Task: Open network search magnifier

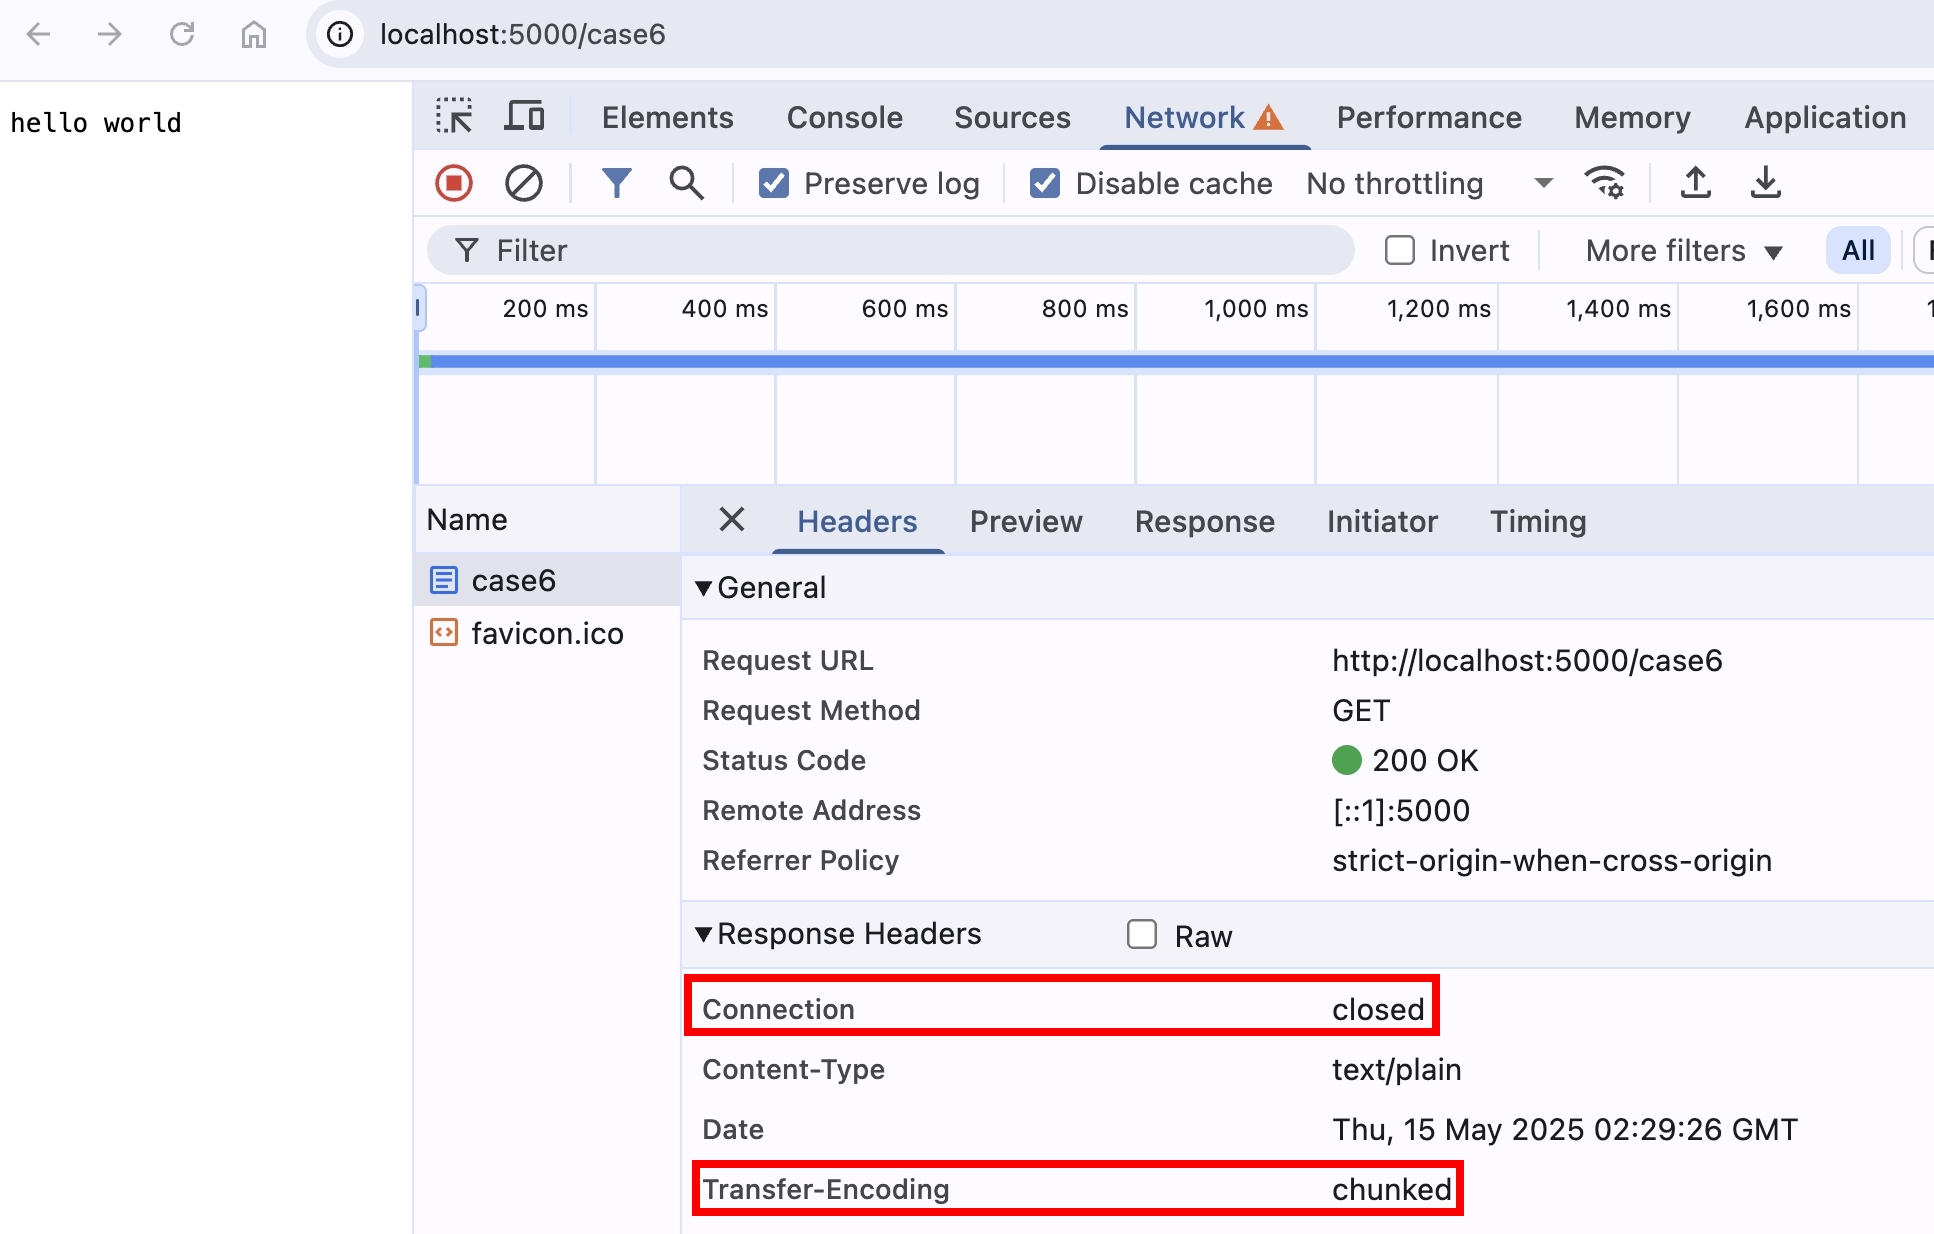Action: (x=686, y=183)
